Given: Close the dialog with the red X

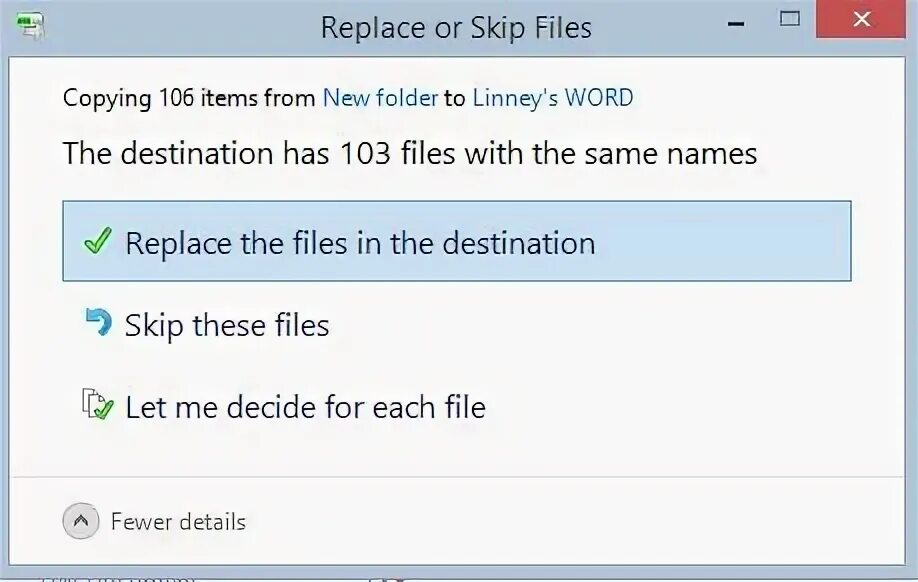Looking at the screenshot, I should click(861, 19).
